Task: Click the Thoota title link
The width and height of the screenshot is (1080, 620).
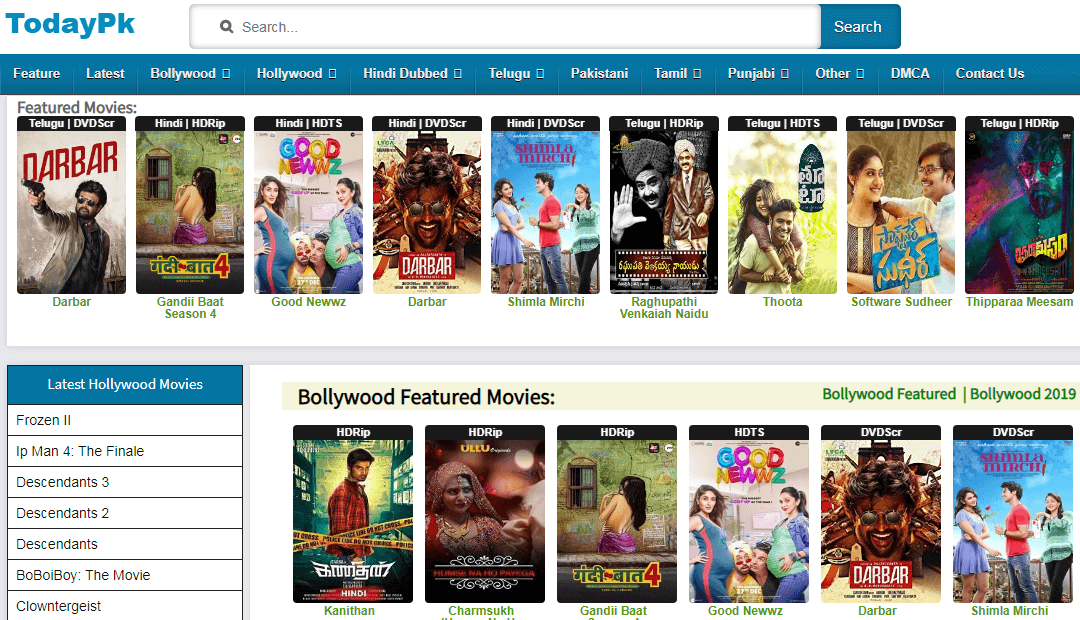Action: [782, 302]
